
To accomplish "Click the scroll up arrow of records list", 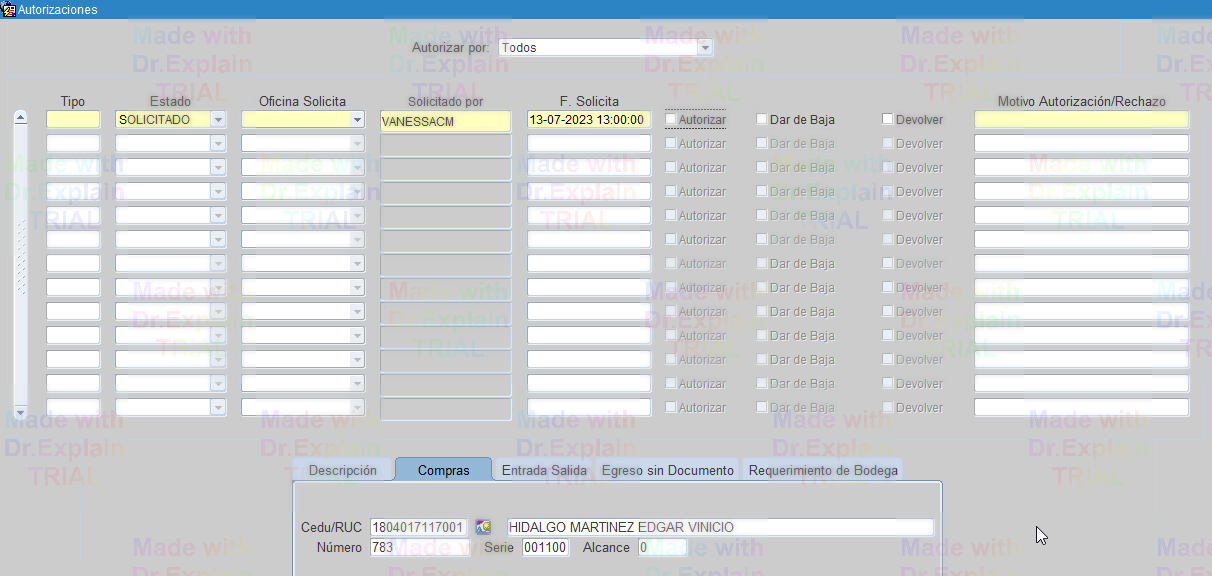I will click(x=19, y=119).
